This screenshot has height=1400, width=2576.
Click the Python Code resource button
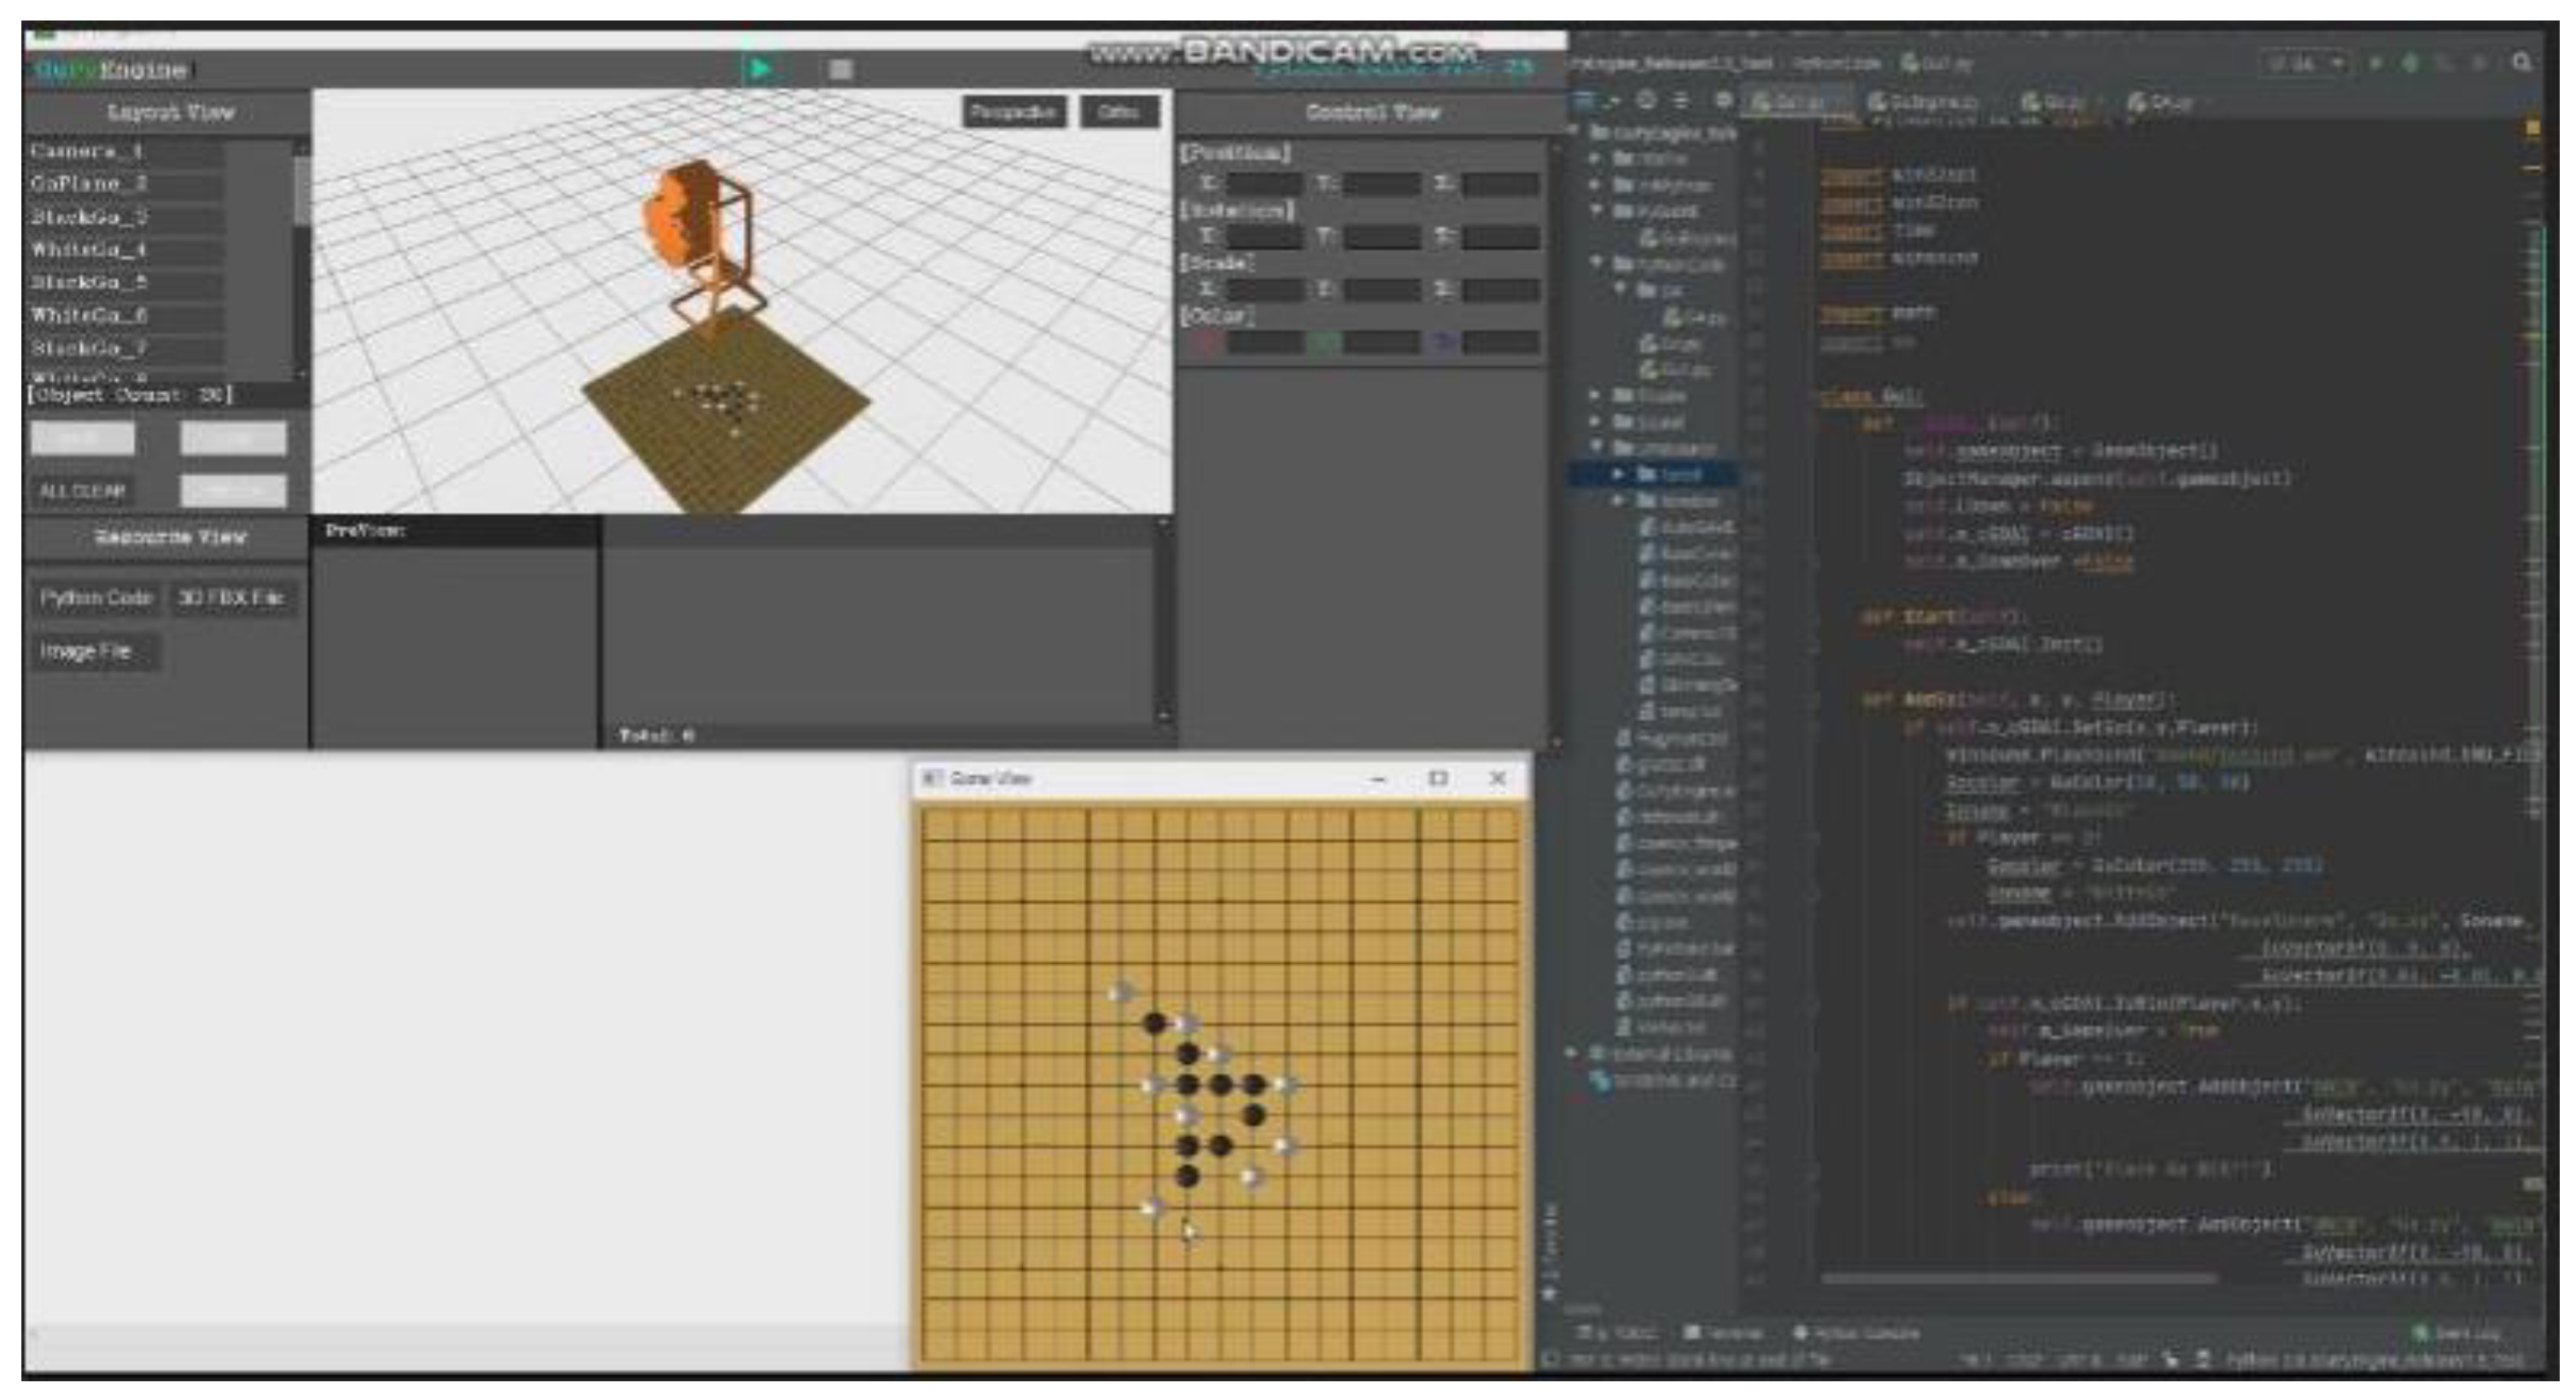click(95, 598)
